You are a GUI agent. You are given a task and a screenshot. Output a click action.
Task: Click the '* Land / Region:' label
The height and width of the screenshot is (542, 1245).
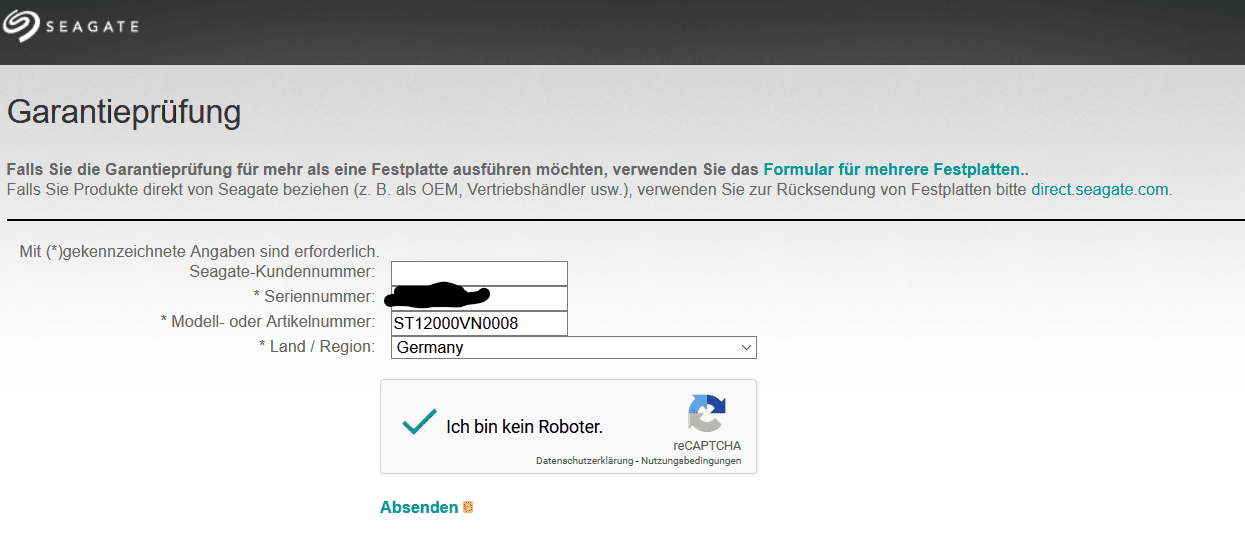tap(317, 346)
